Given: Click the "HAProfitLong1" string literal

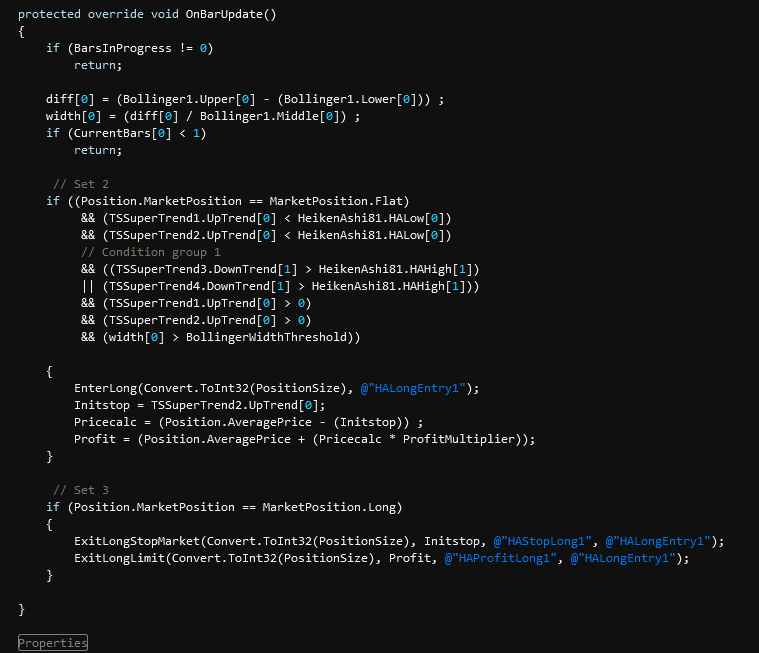Looking at the screenshot, I should (501, 558).
